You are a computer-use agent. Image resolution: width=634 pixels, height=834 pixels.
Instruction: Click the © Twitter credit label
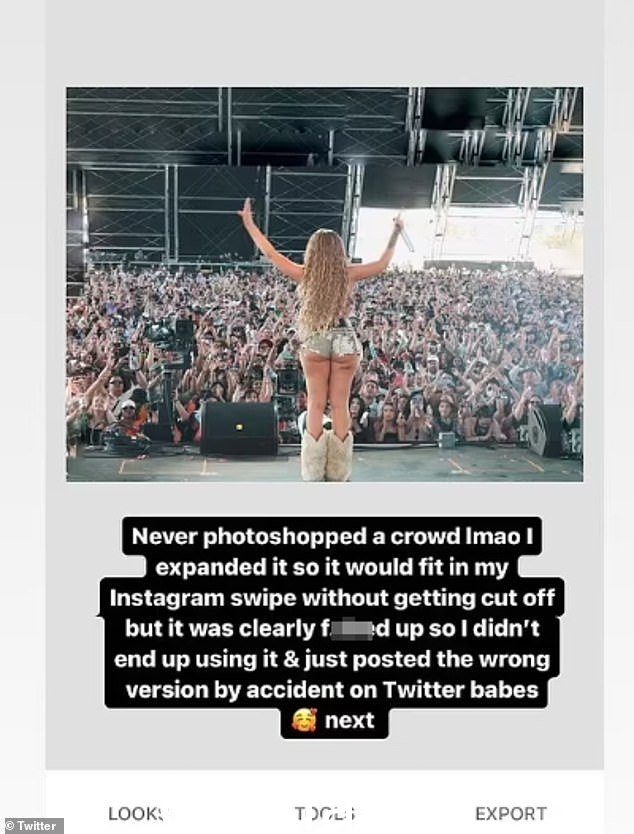point(31,826)
